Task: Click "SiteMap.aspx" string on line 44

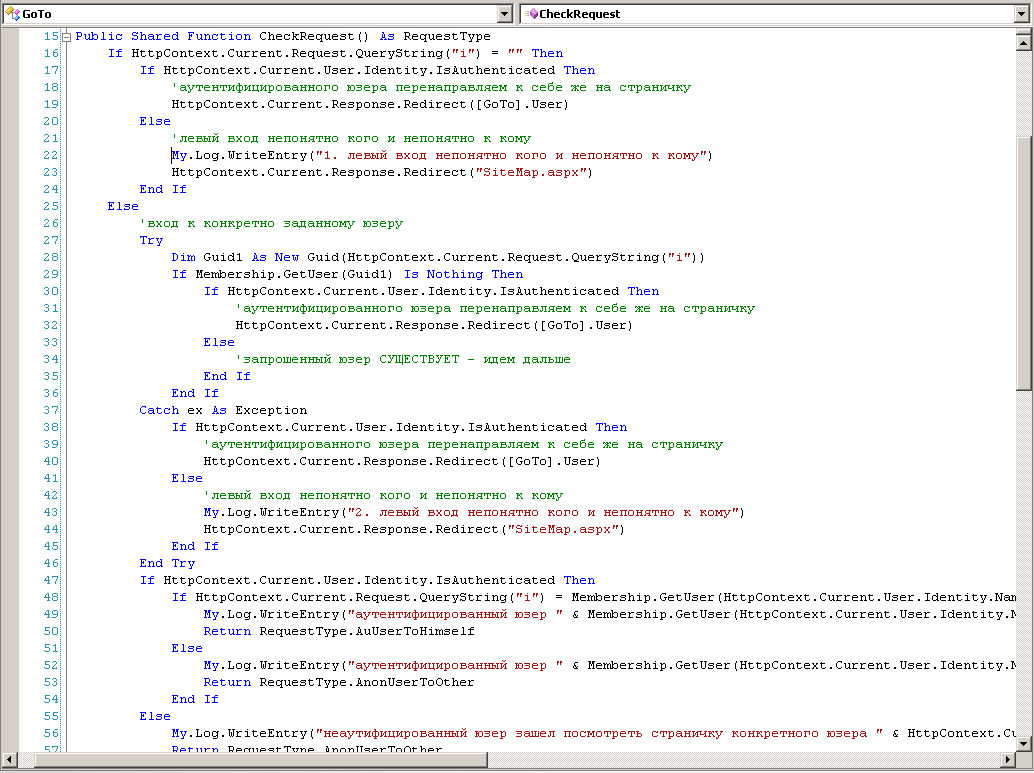Action: point(563,530)
